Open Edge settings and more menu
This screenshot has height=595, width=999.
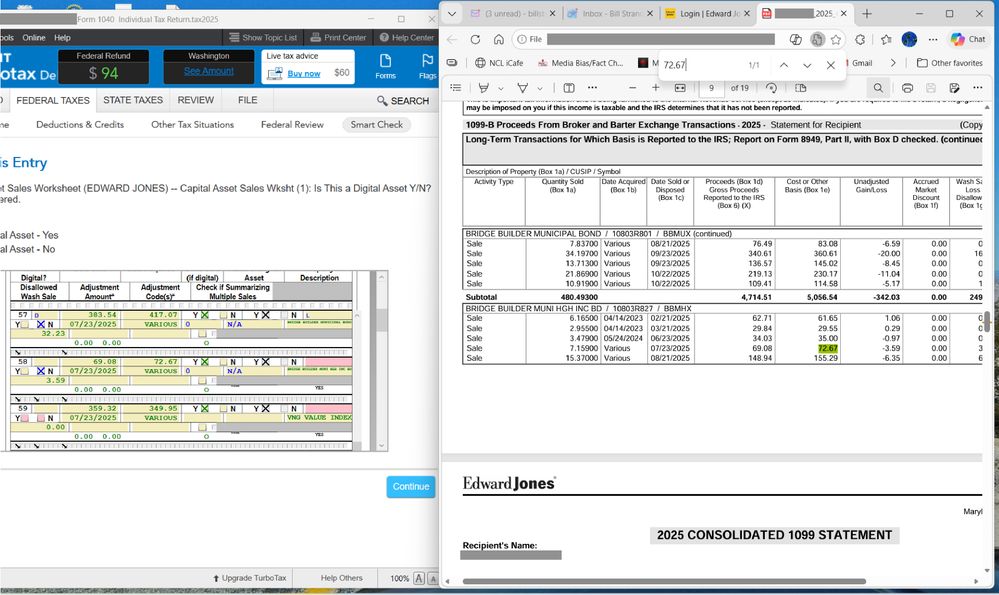[x=933, y=39]
